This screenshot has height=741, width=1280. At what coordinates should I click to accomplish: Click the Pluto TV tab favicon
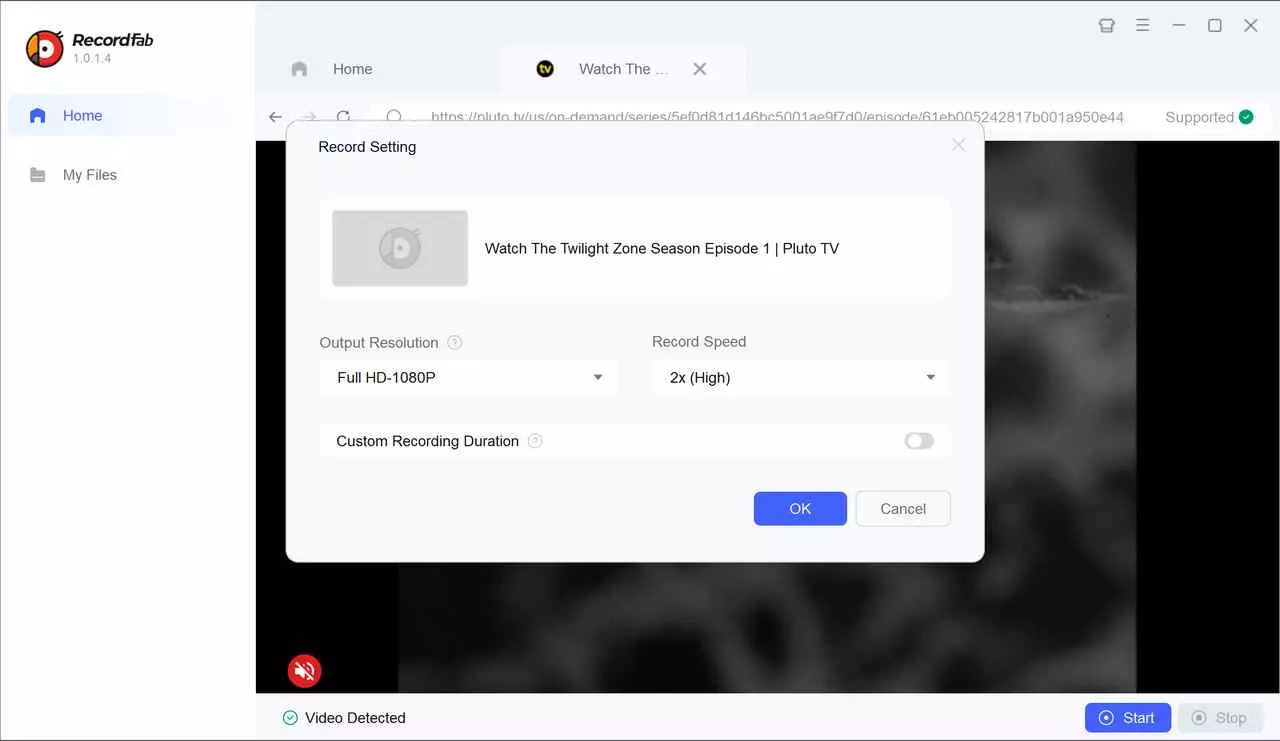pos(545,69)
